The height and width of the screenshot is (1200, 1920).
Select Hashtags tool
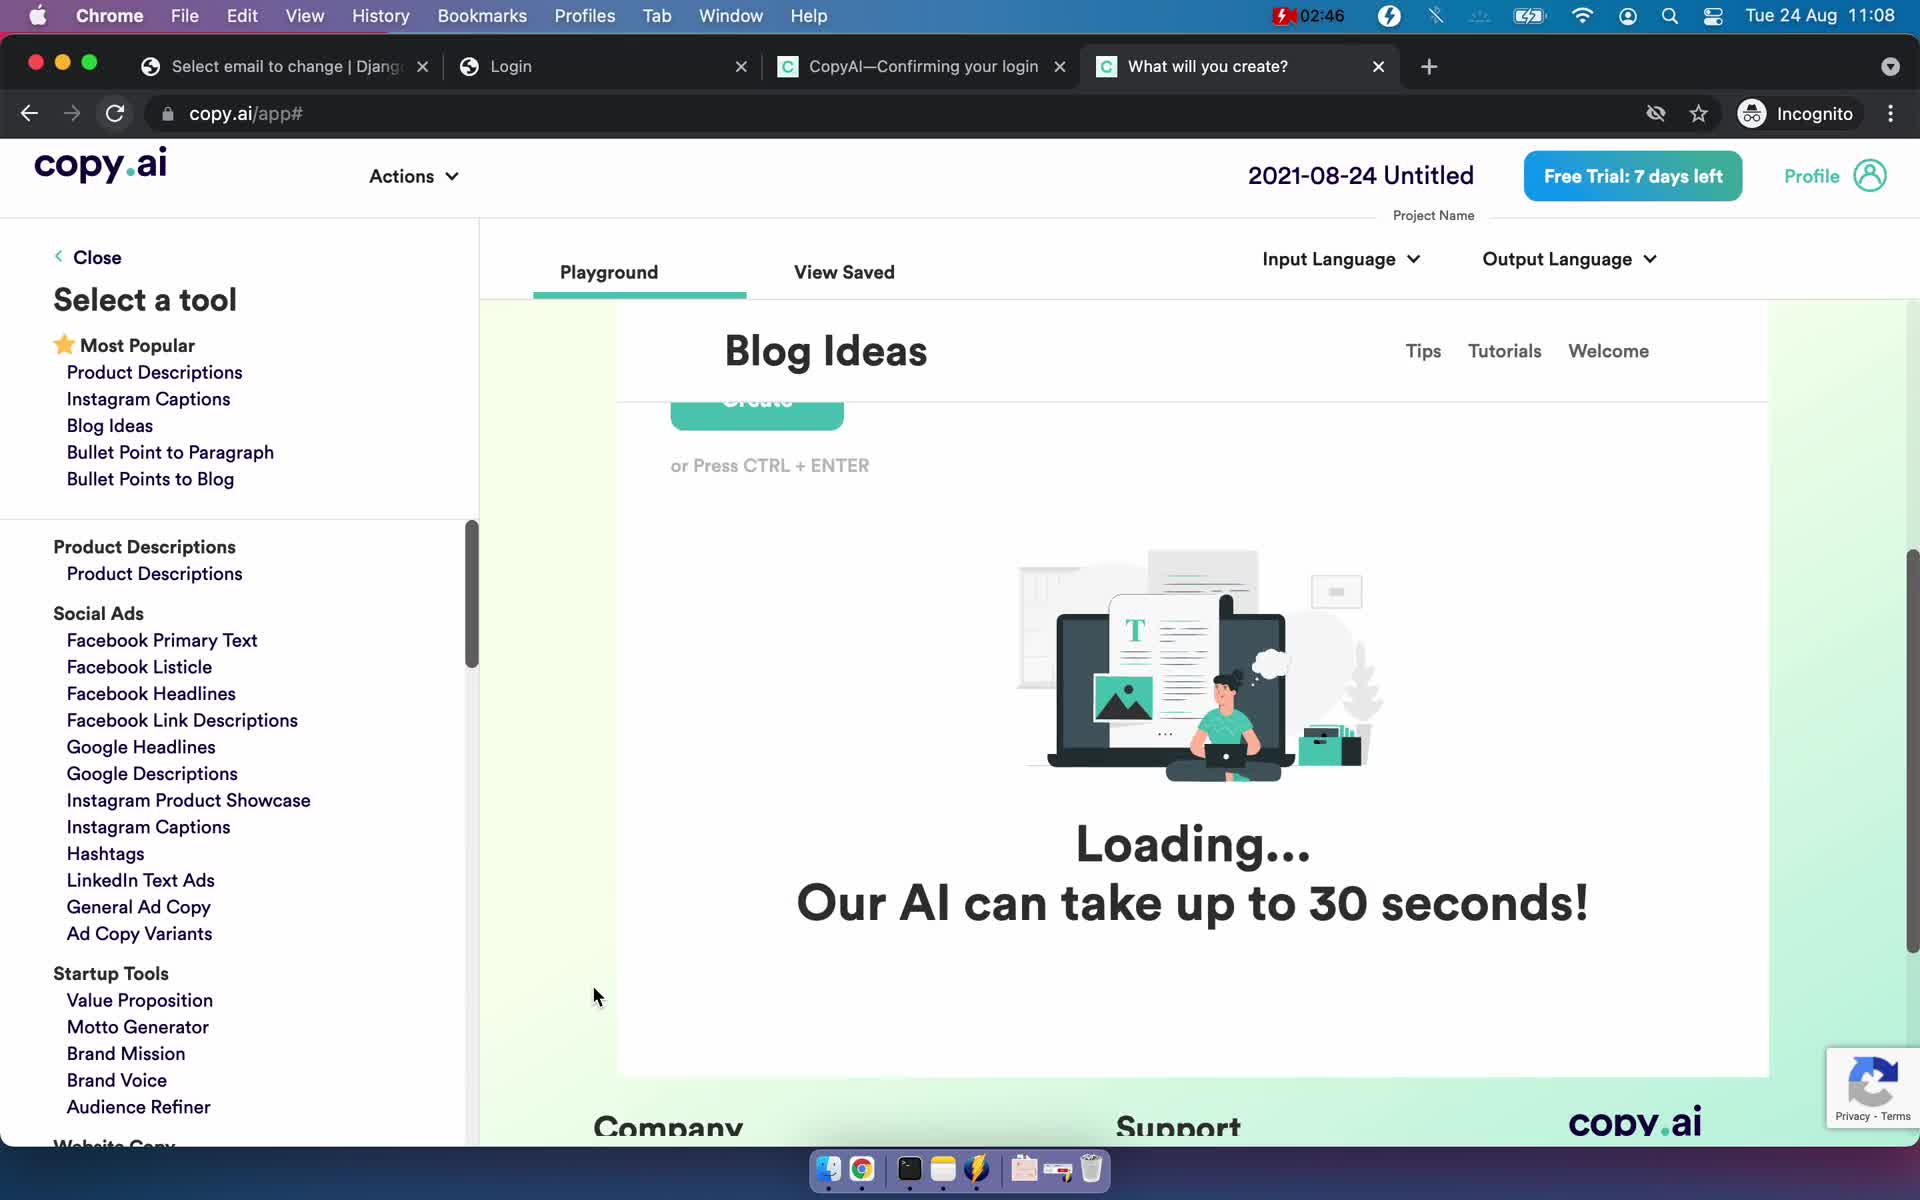point(105,854)
